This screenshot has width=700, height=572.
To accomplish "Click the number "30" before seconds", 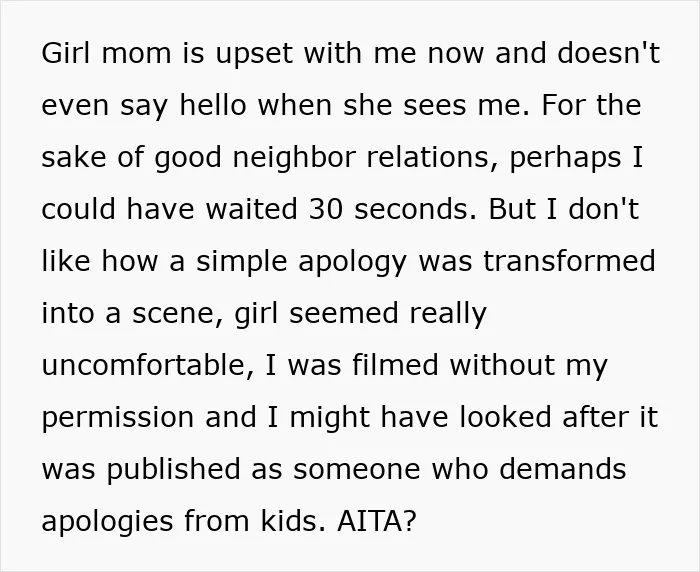I will point(326,209).
